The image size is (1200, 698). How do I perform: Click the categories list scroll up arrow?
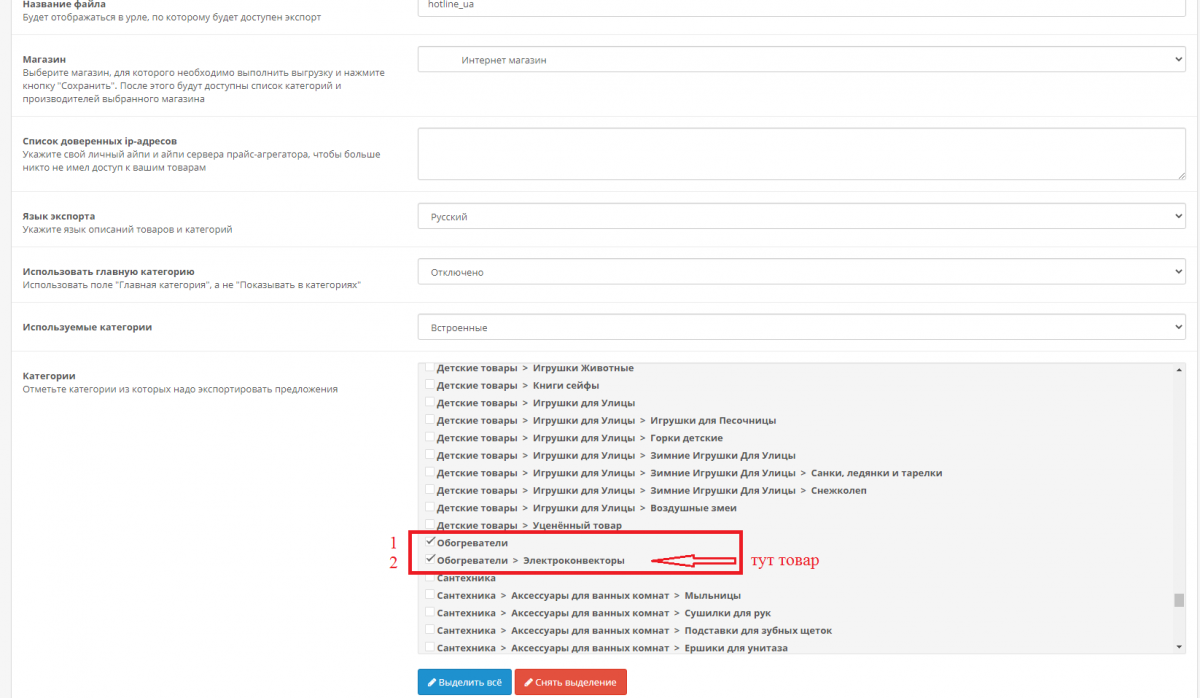1178,368
